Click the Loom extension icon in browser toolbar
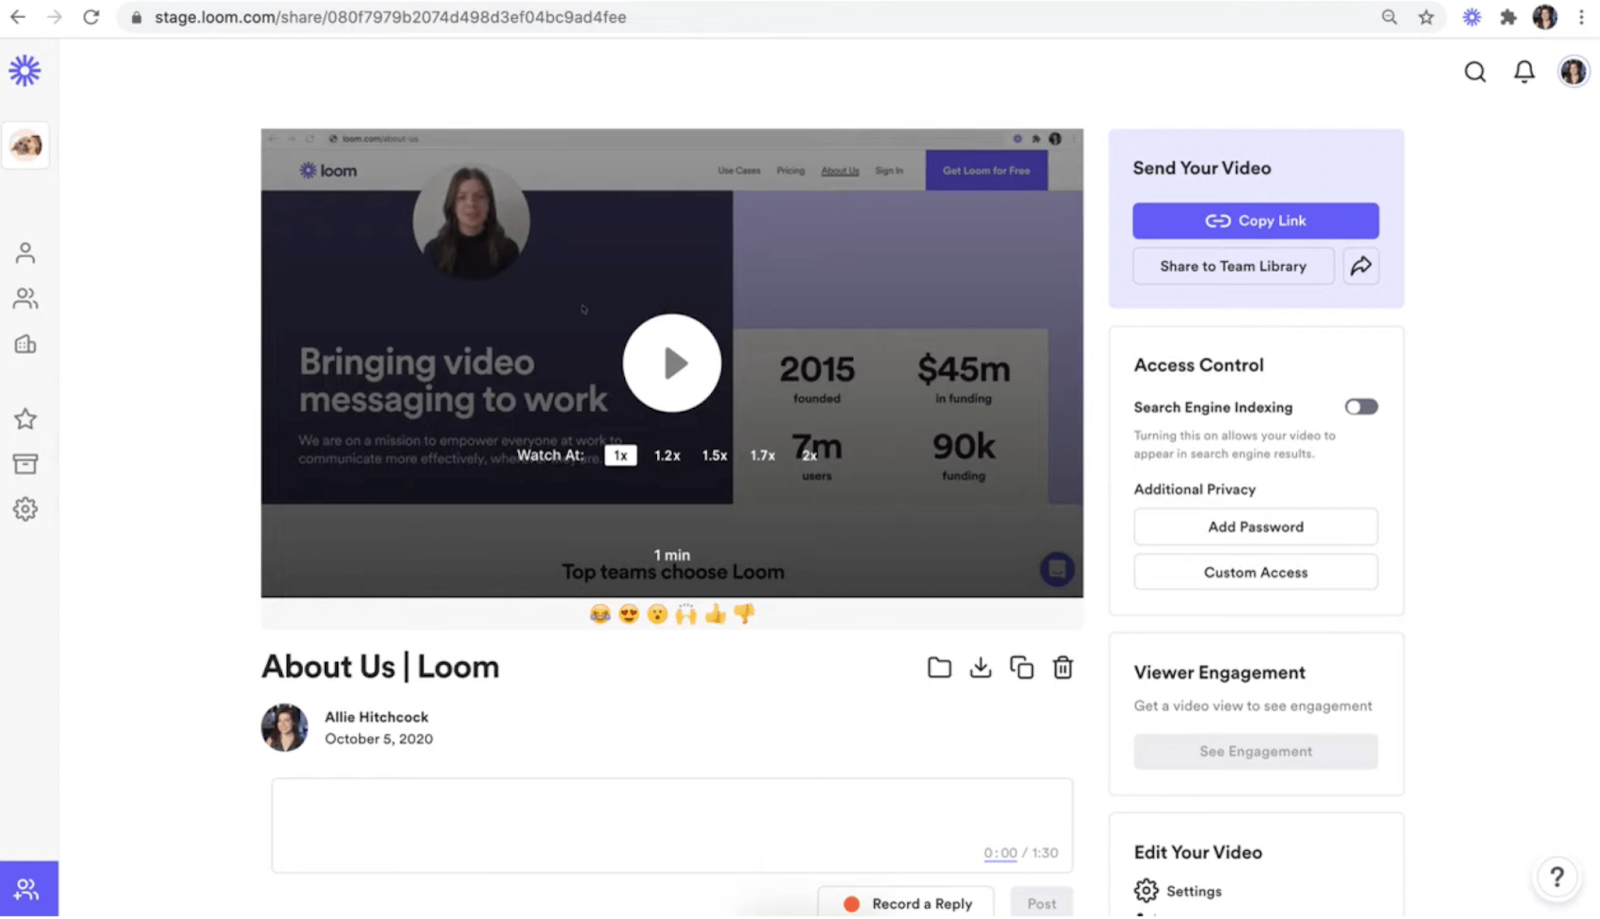This screenshot has height=919, width=1600. [x=1471, y=17]
